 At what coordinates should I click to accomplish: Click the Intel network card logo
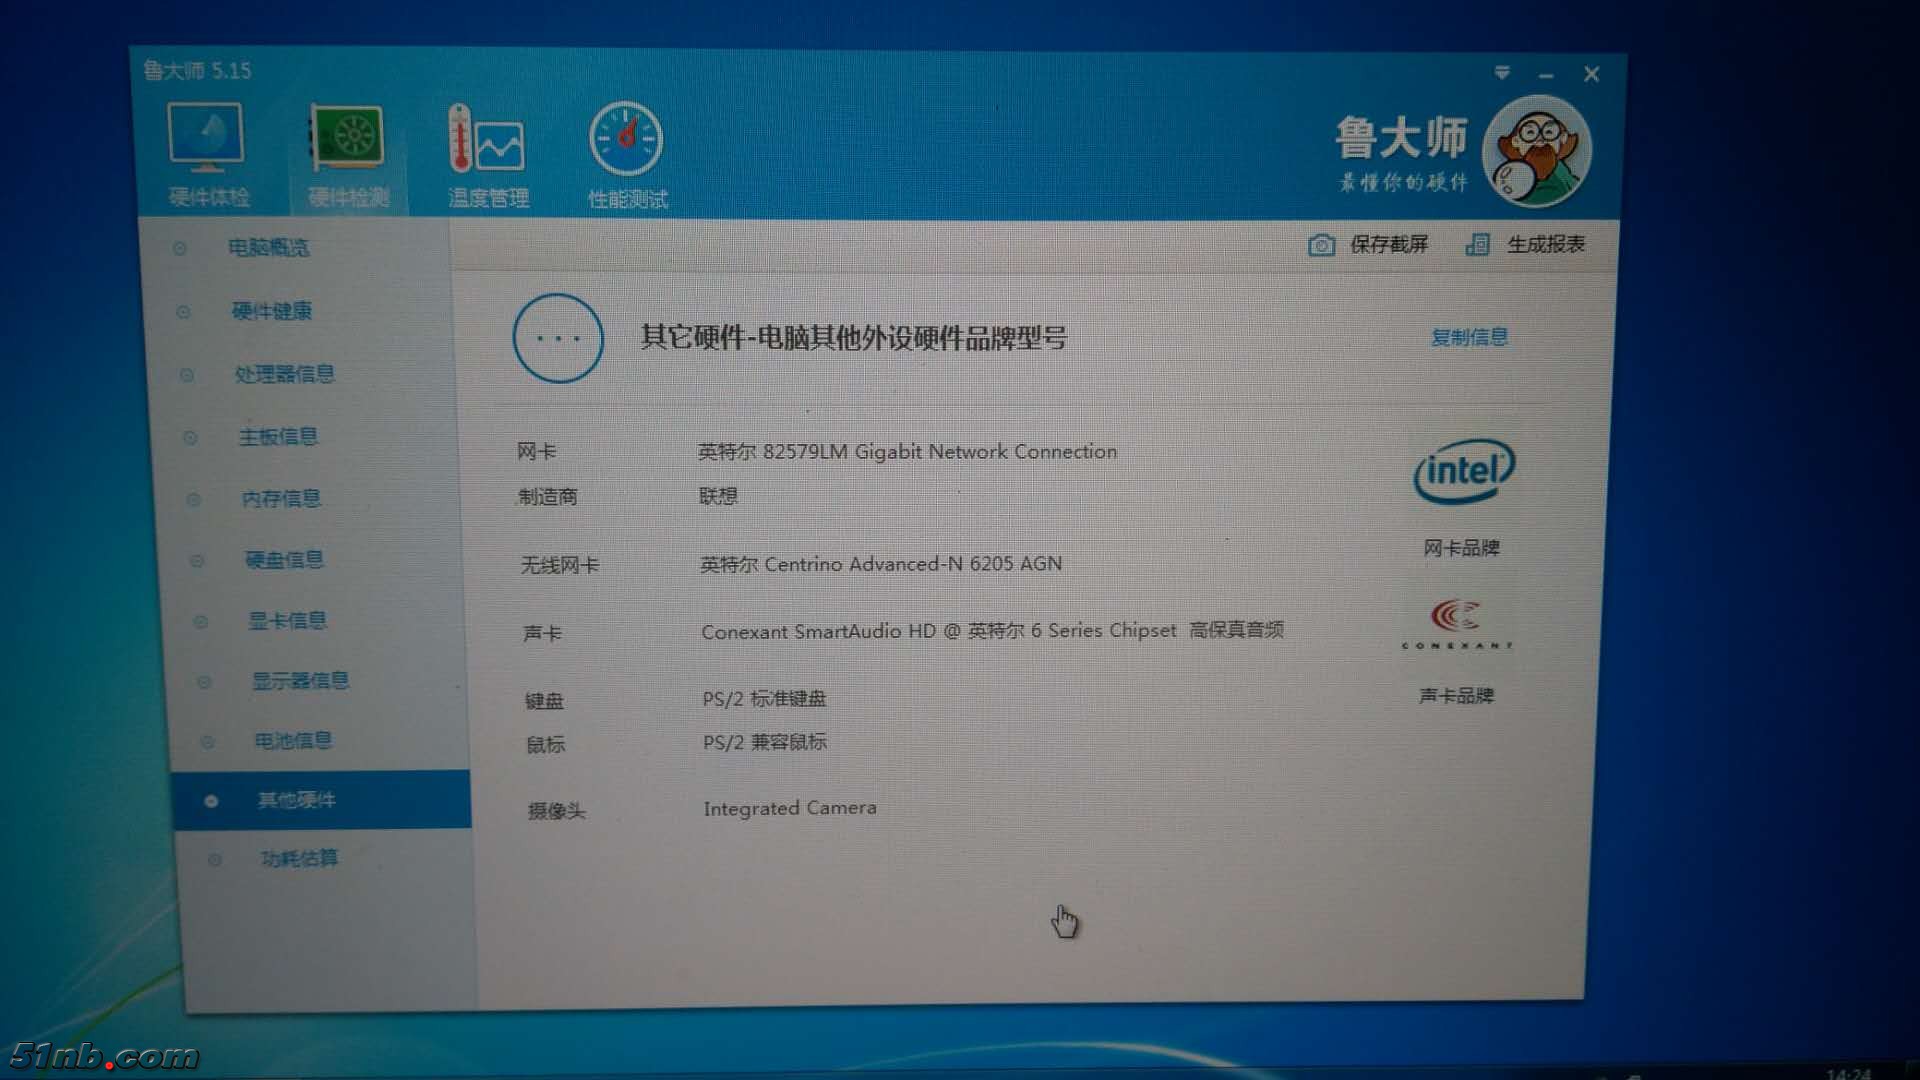pos(1463,471)
